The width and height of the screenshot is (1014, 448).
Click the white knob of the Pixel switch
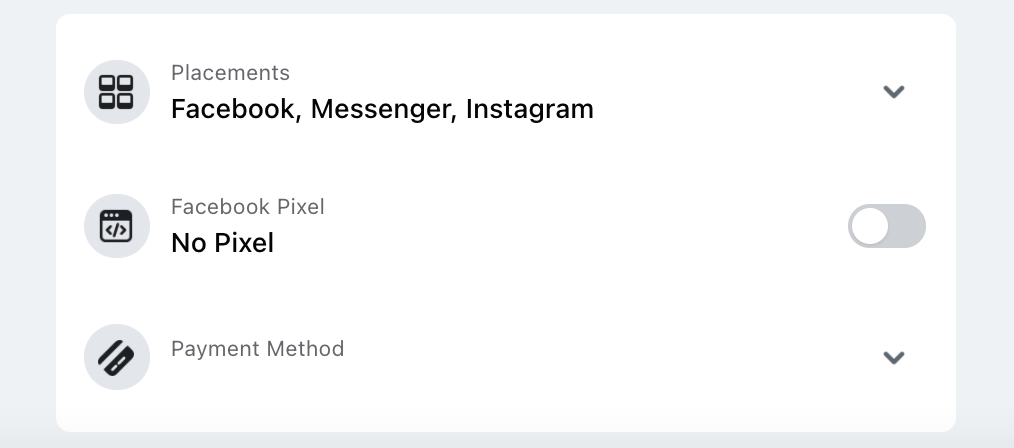click(871, 226)
